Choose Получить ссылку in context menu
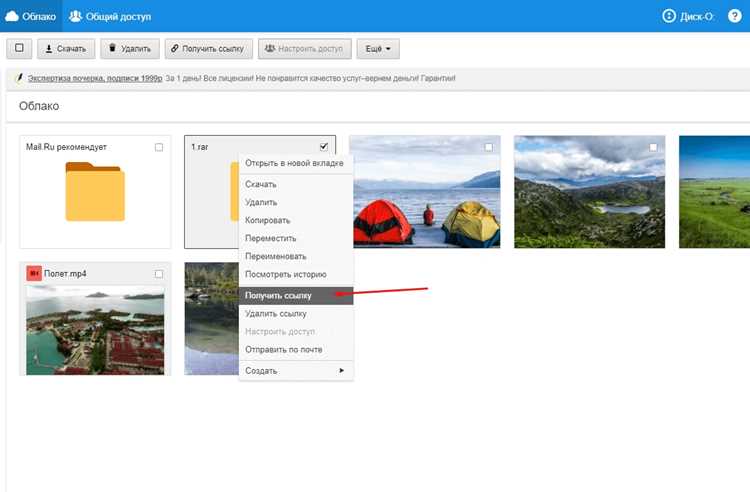 (x=296, y=295)
